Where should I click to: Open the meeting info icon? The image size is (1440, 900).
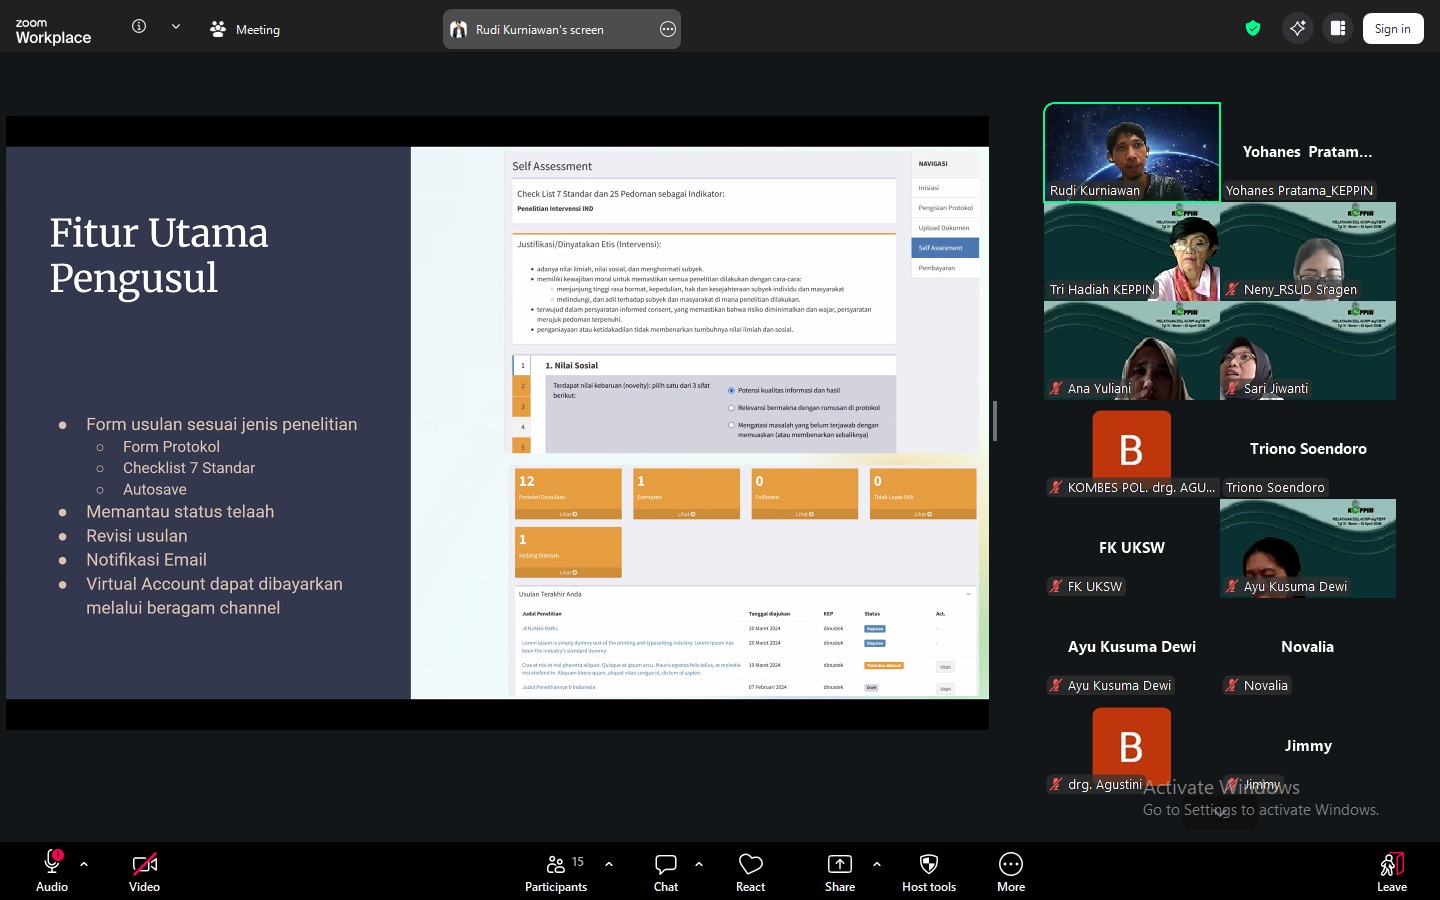(139, 27)
